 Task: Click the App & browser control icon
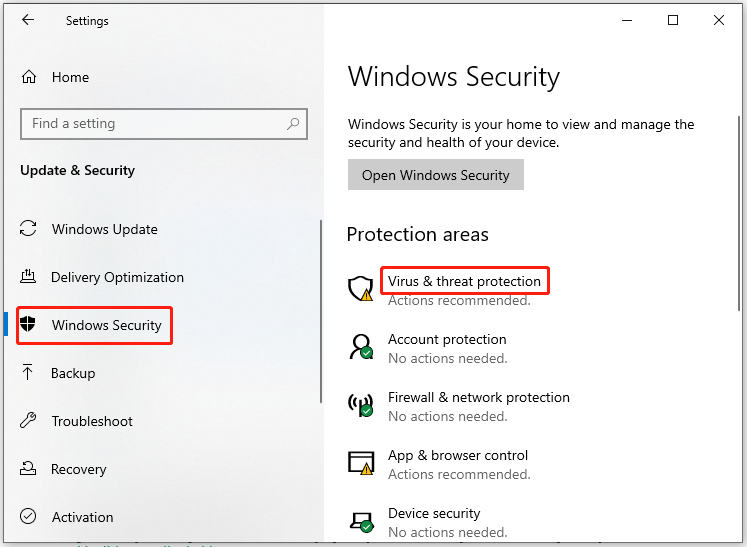point(360,463)
